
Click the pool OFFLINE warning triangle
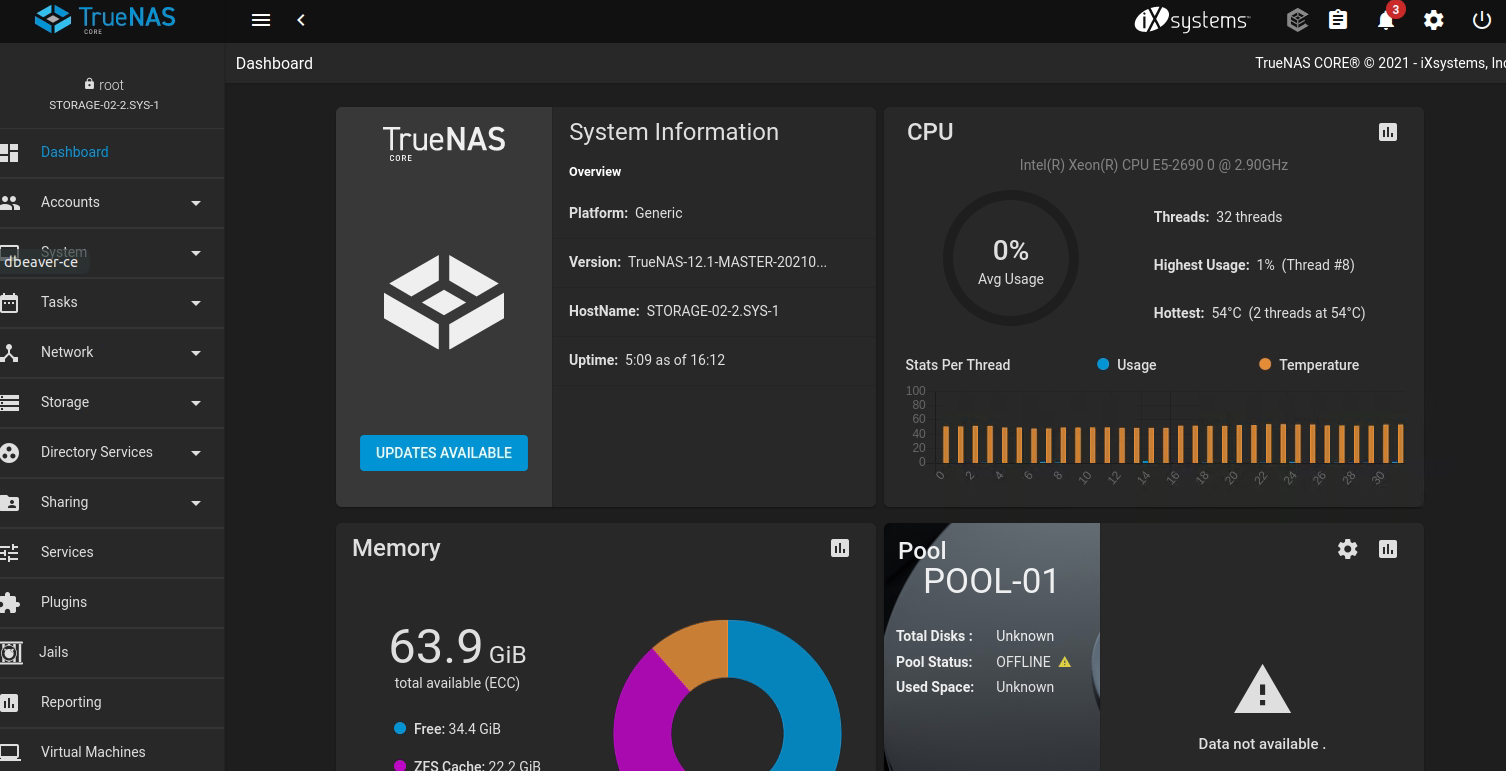coord(1064,662)
